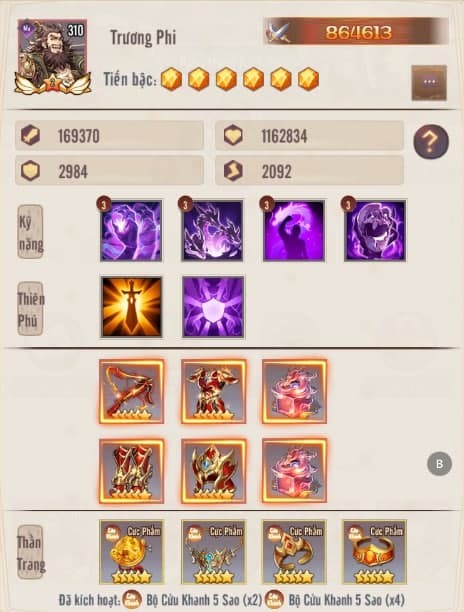This screenshot has height=612, width=464.
Task: Select the purple lightning fist skill icon
Action: click(131, 231)
